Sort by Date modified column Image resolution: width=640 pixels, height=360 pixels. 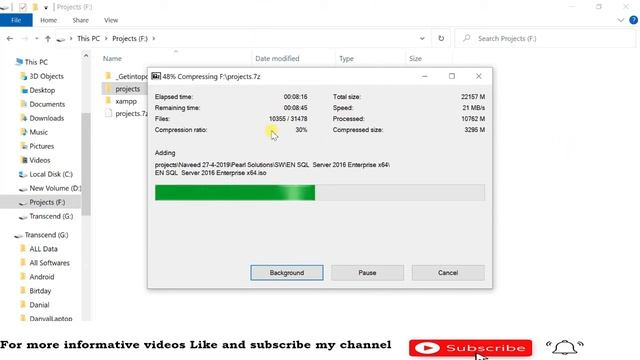(277, 59)
